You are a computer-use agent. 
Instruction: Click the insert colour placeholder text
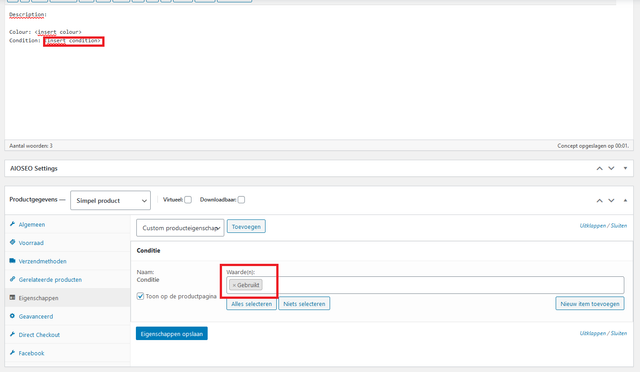pos(58,32)
